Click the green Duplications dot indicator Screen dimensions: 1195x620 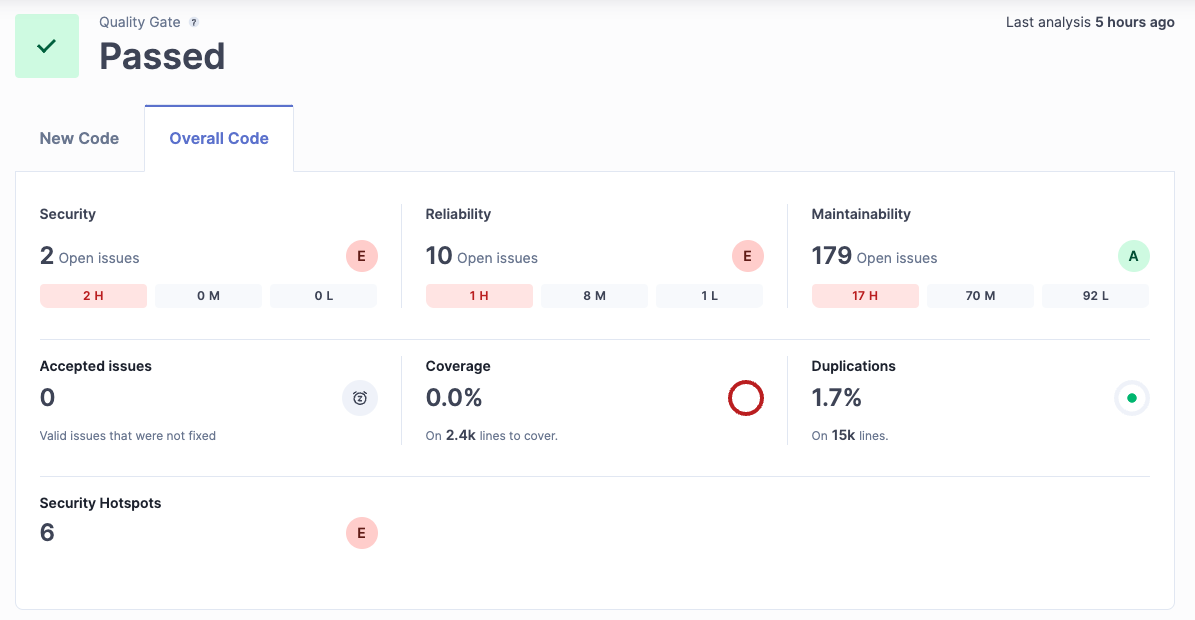[x=1132, y=398]
